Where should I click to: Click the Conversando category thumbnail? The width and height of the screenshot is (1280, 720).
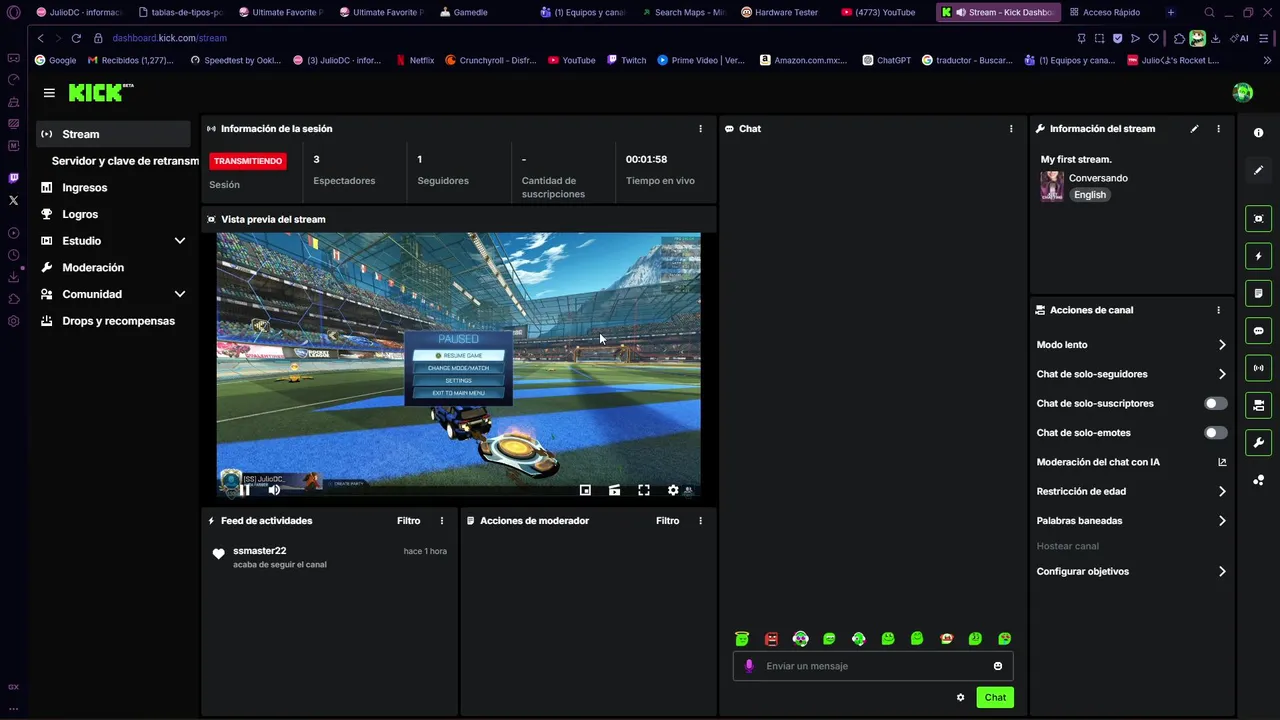(x=1052, y=186)
